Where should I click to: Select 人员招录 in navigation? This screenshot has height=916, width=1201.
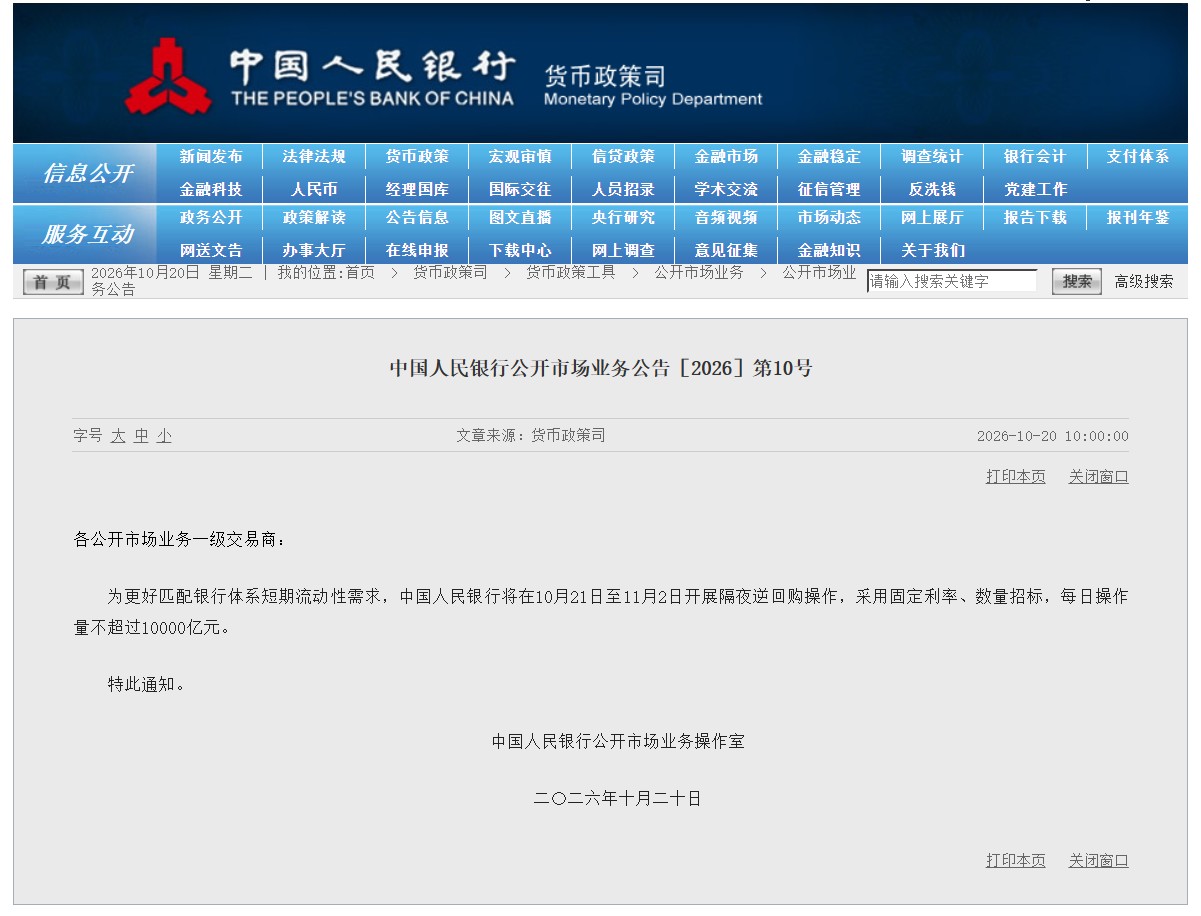623,189
